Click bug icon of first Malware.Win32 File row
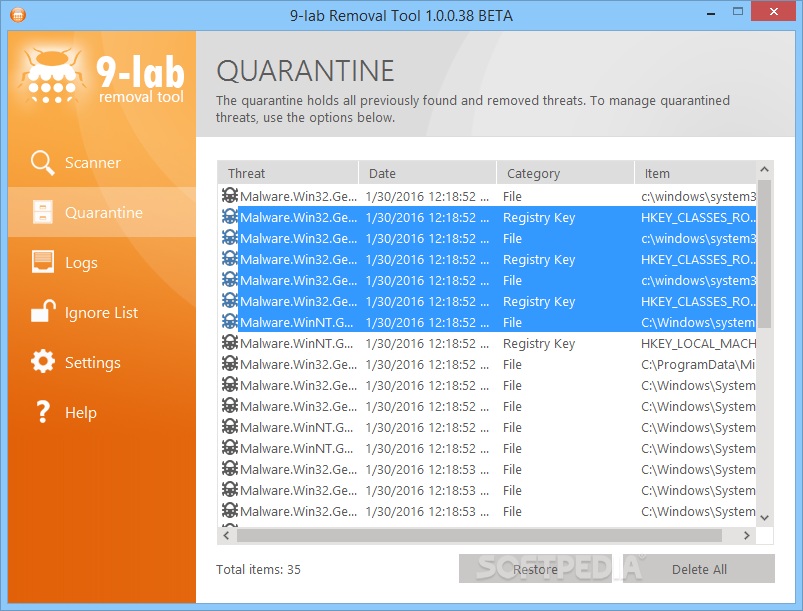 click(229, 196)
